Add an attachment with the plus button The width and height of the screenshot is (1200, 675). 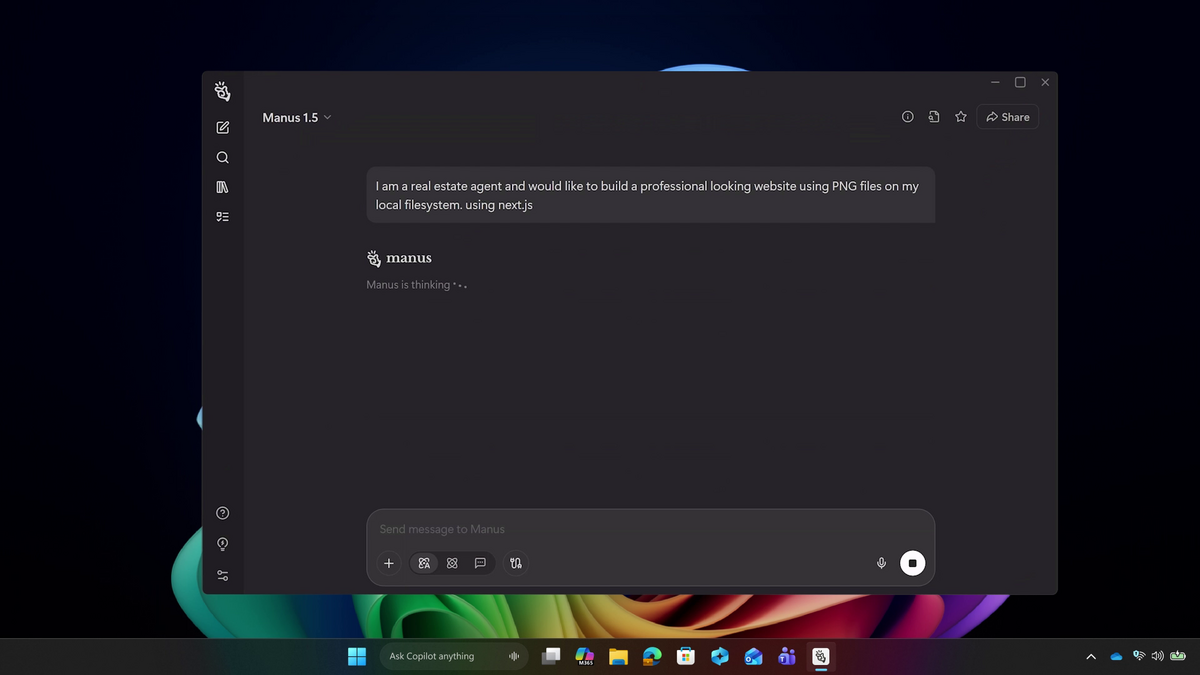[389, 563]
